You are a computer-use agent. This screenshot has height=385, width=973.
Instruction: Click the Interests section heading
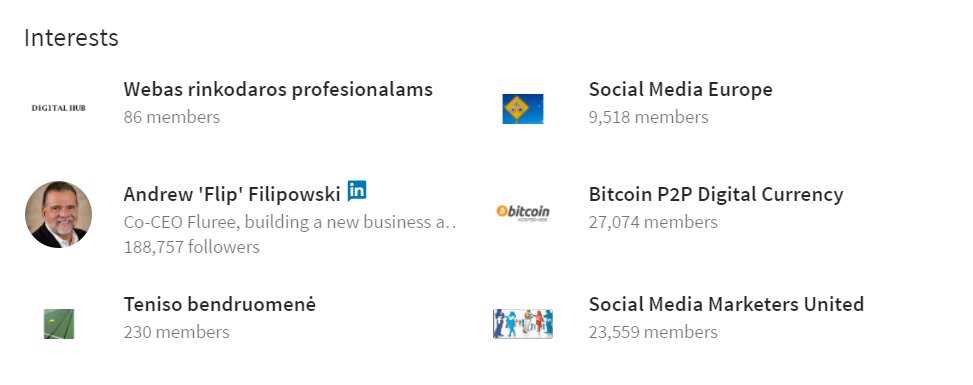tap(71, 38)
